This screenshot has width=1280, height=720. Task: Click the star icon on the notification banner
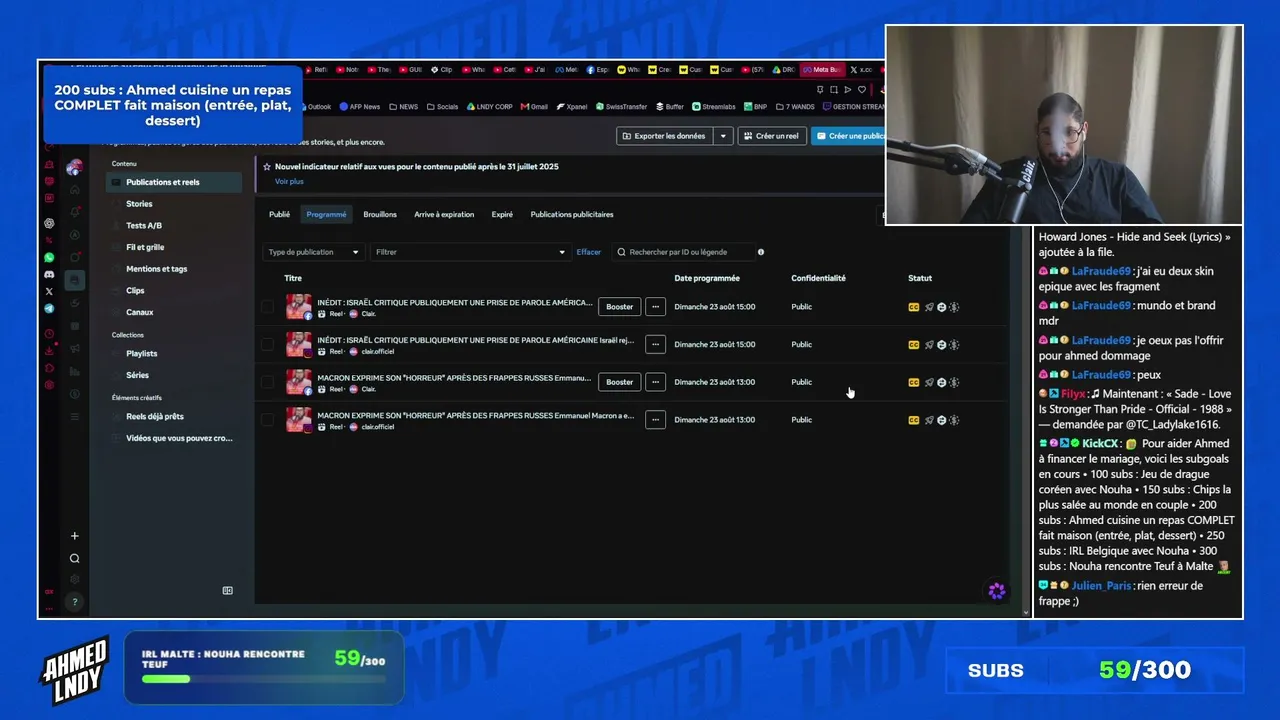[267, 167]
